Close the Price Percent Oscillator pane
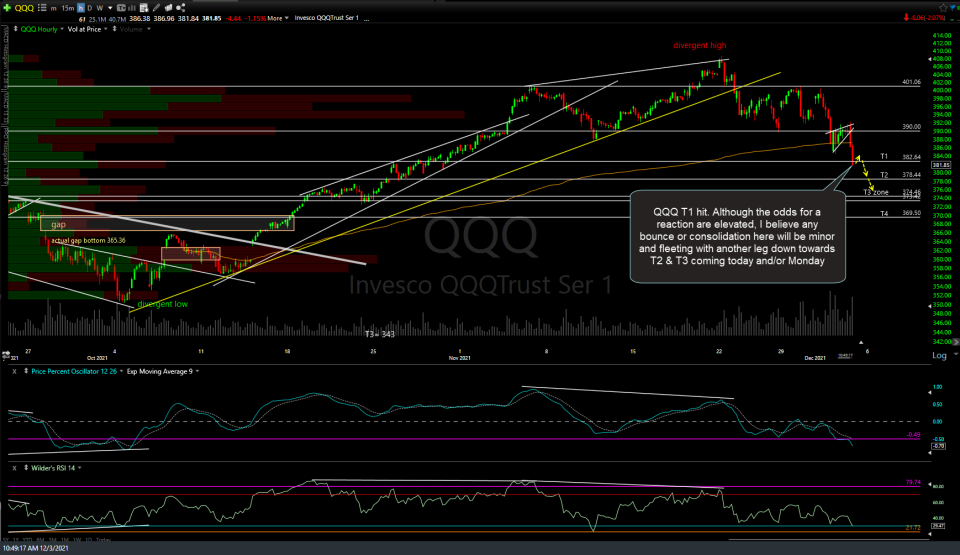 pyautogui.click(x=14, y=371)
